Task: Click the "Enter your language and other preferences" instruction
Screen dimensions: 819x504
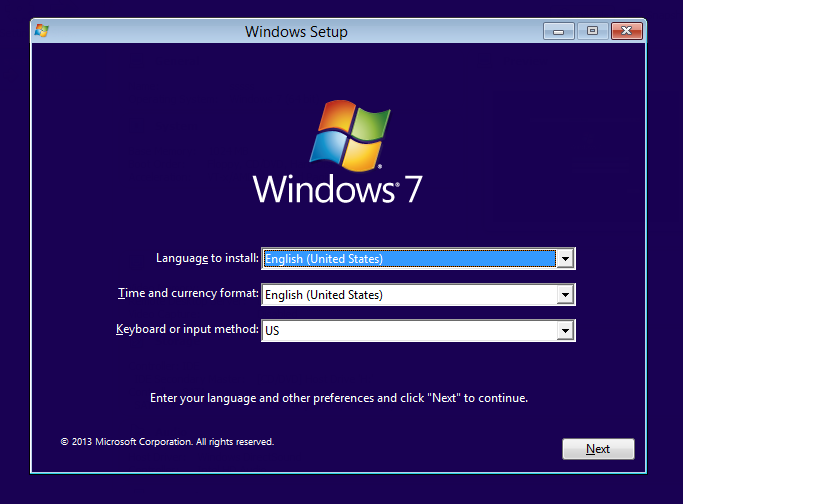Action: coord(338,398)
